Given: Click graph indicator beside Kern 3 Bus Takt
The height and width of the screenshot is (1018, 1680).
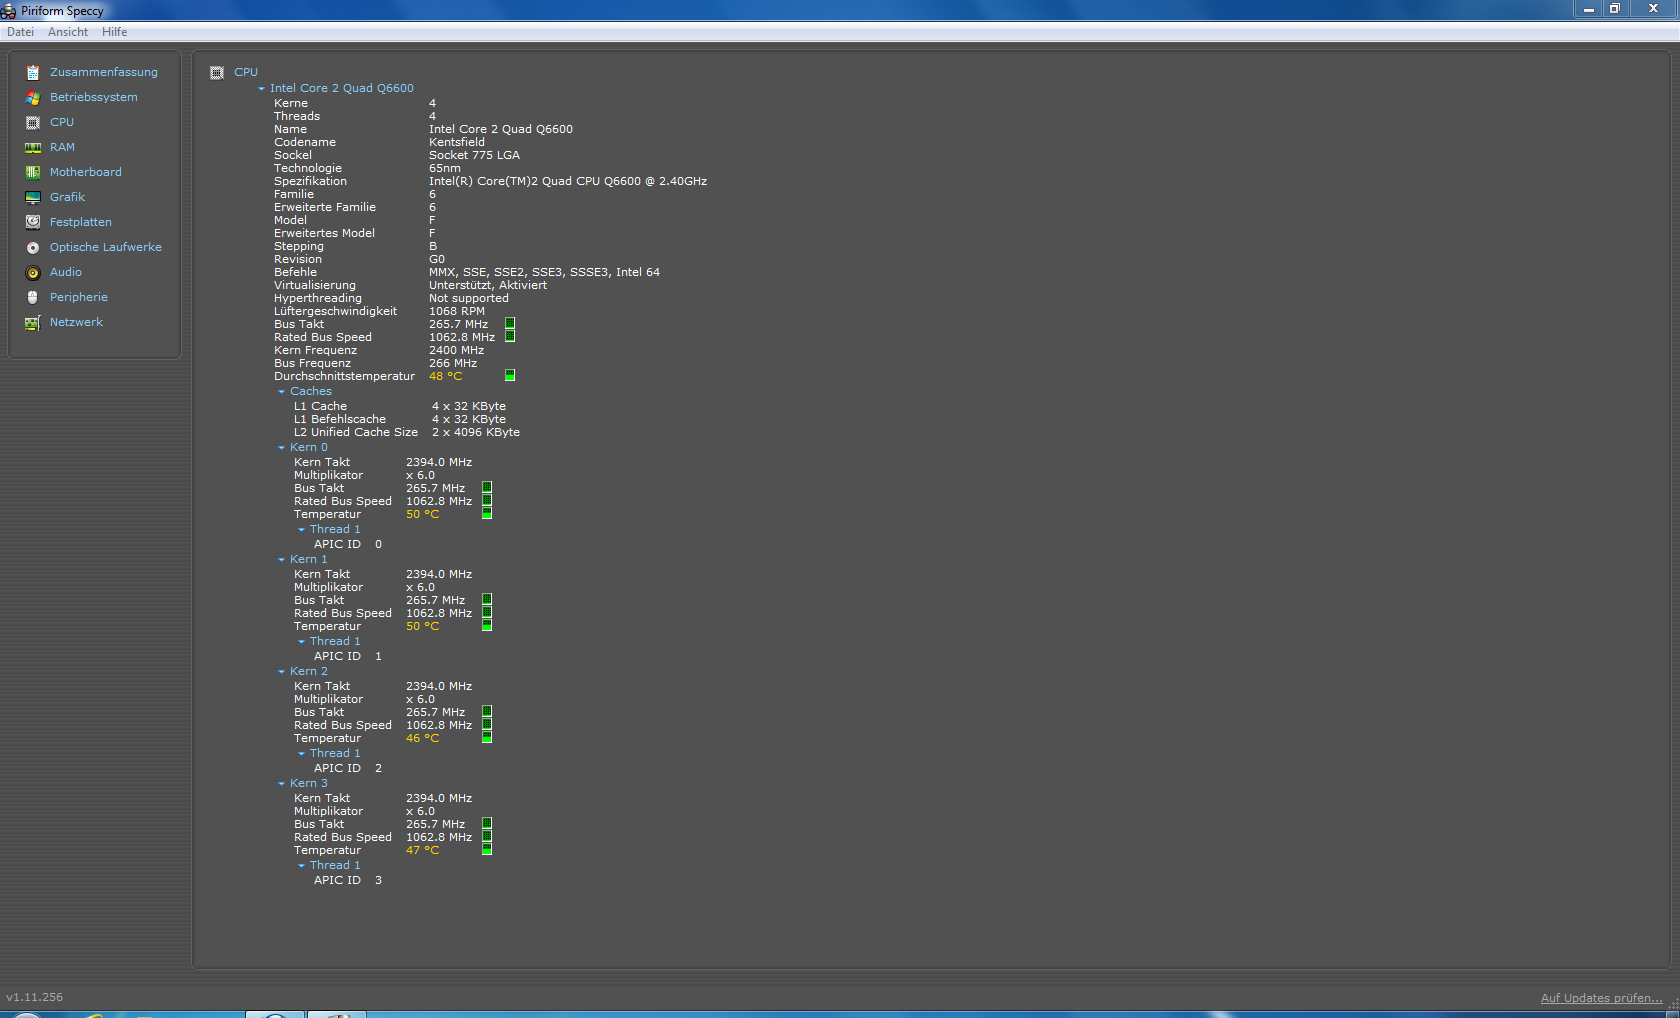Looking at the screenshot, I should pos(487,824).
